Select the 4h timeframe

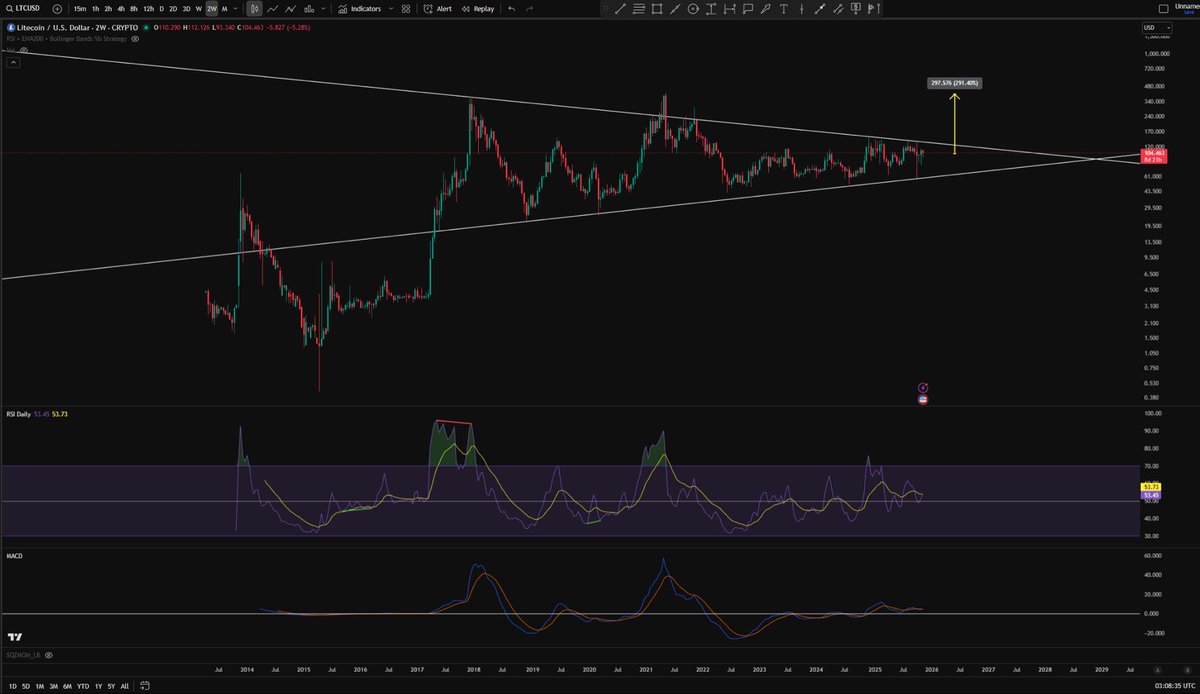121,9
